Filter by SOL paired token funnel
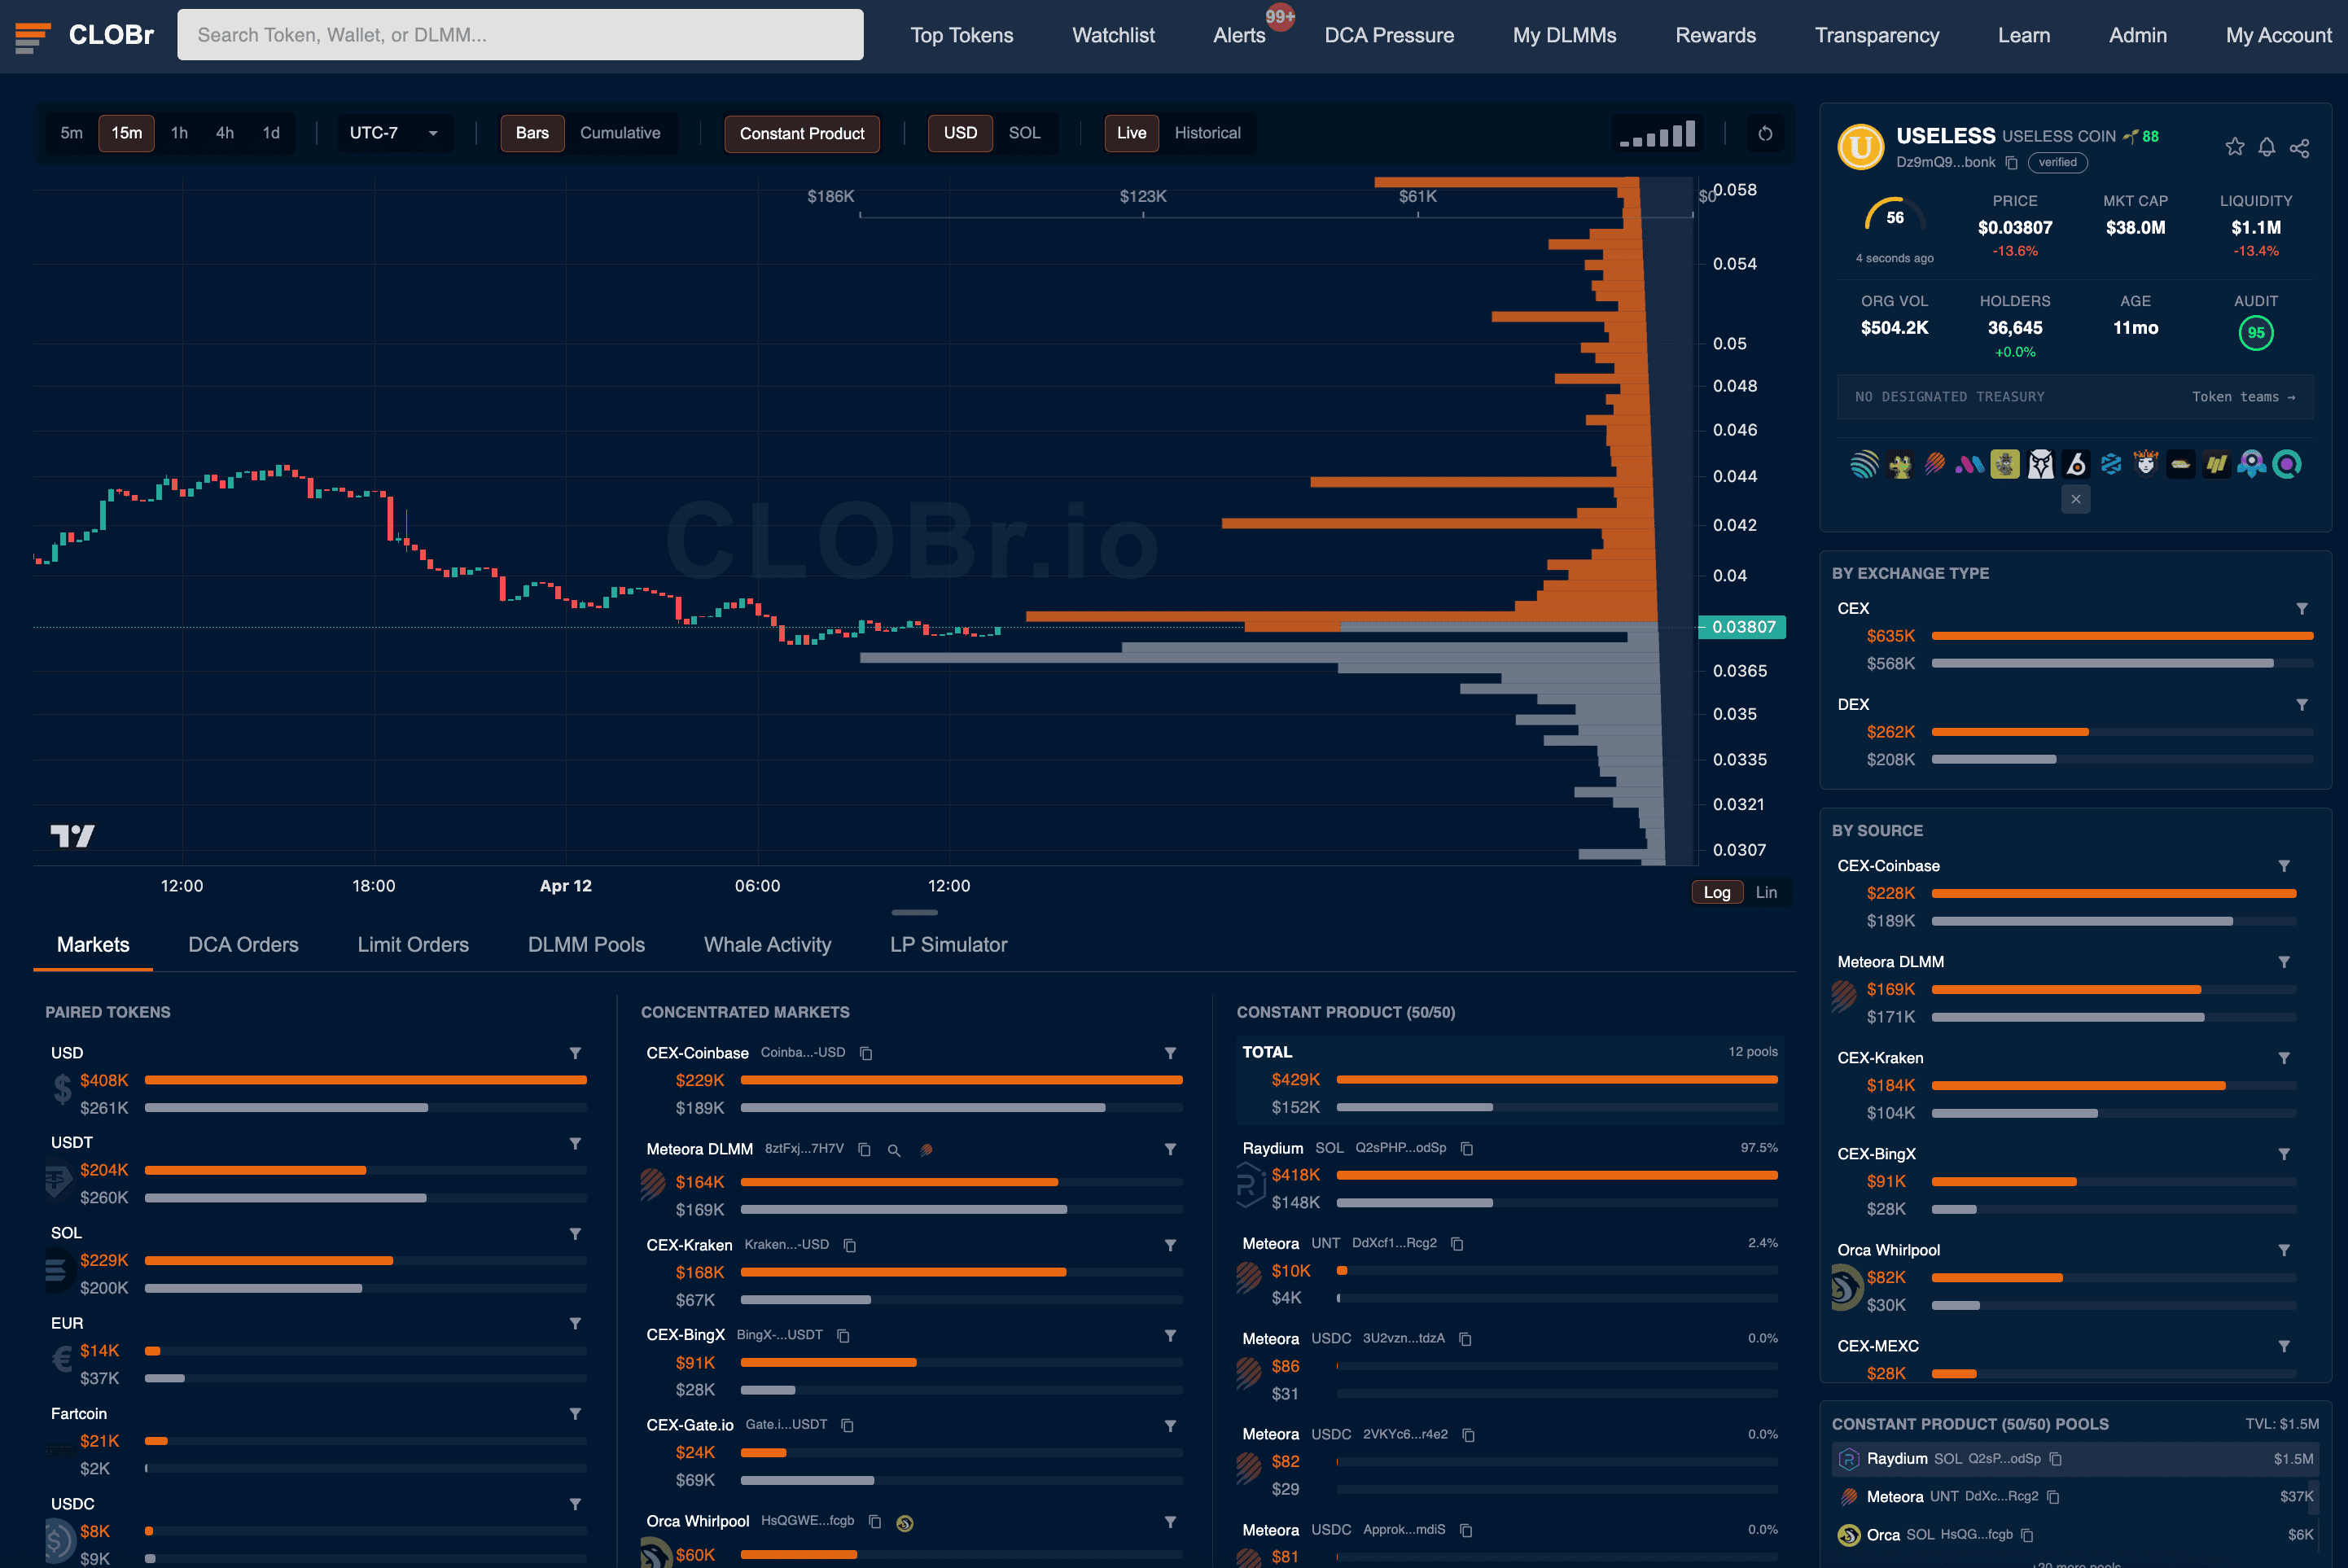Screen dimensions: 2348x1568 [575, 1233]
